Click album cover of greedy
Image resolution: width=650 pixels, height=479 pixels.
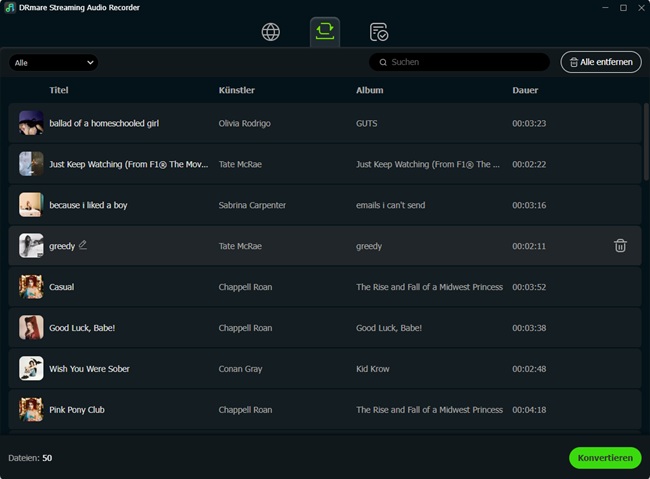[x=31, y=246]
